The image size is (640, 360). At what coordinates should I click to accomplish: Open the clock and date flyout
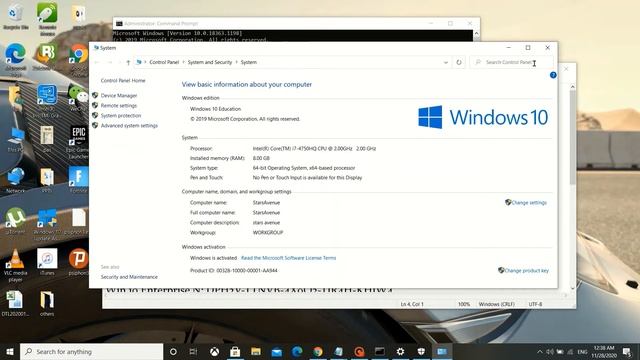tap(604, 351)
